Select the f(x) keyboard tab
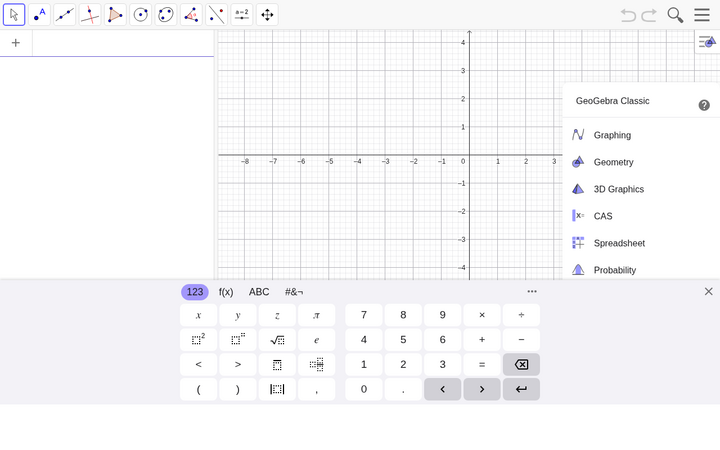Viewport: 720px width, 450px height. 226,292
